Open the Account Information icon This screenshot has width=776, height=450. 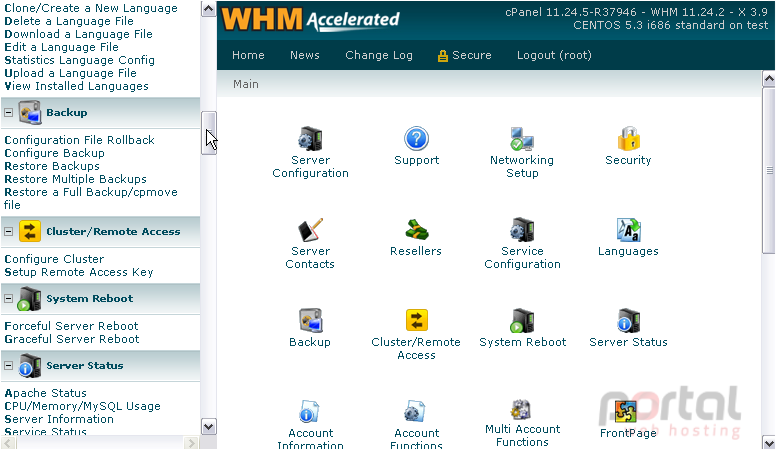(310, 411)
